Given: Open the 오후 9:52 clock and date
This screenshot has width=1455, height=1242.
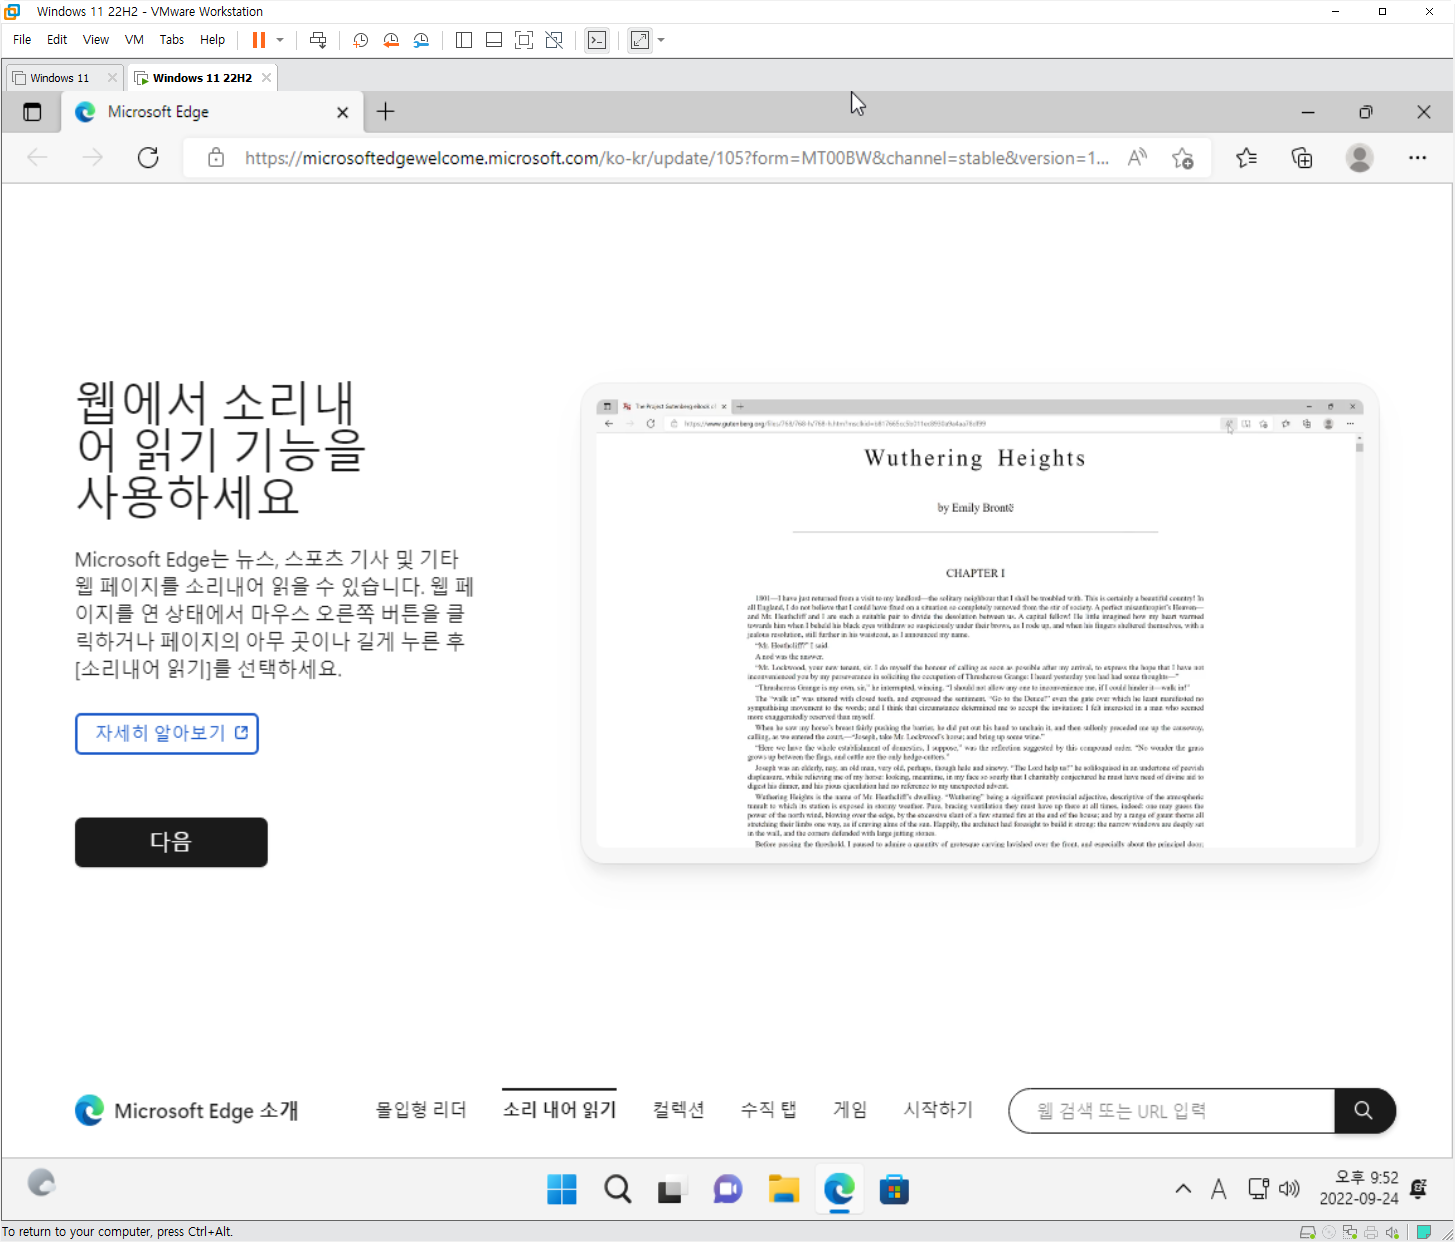Looking at the screenshot, I should (1359, 1188).
